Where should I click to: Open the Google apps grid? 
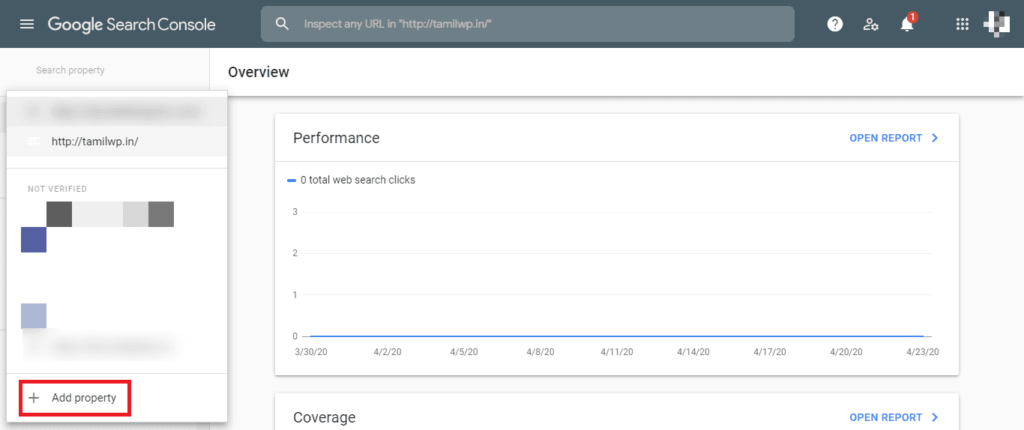[x=962, y=24]
